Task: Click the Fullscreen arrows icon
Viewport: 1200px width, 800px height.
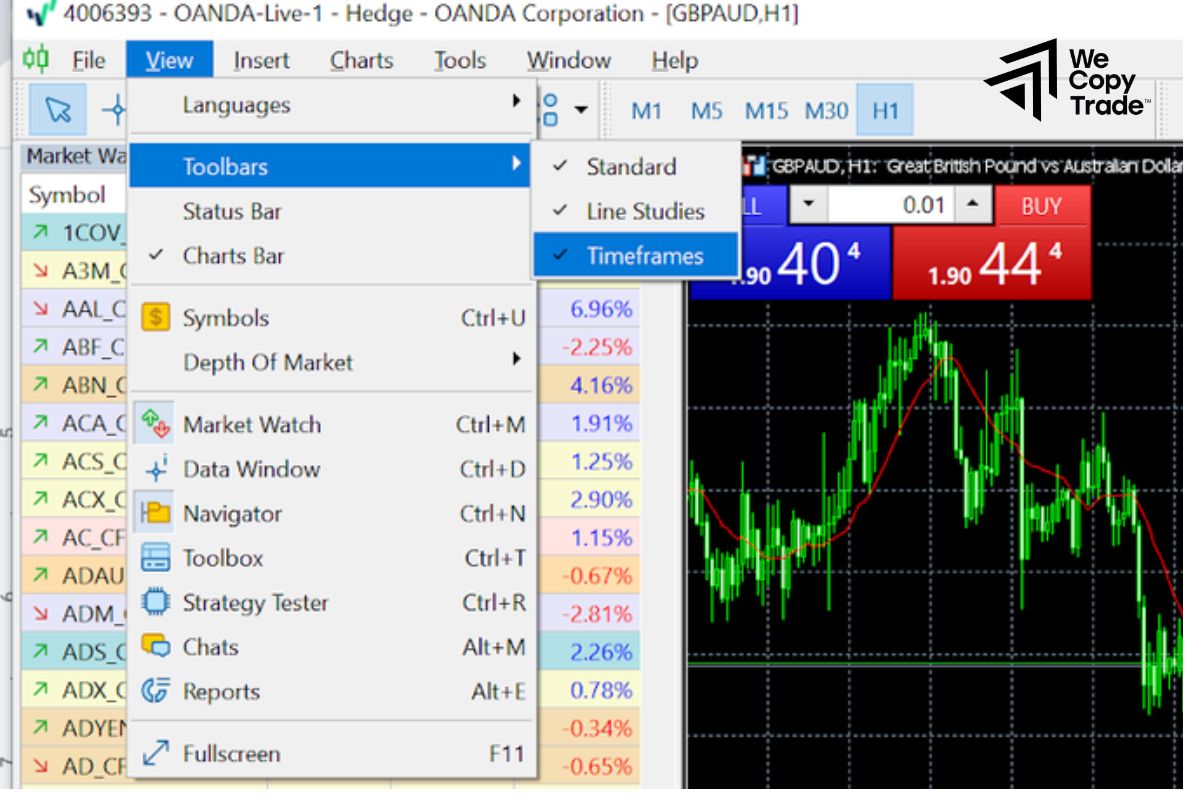Action: coord(155,754)
